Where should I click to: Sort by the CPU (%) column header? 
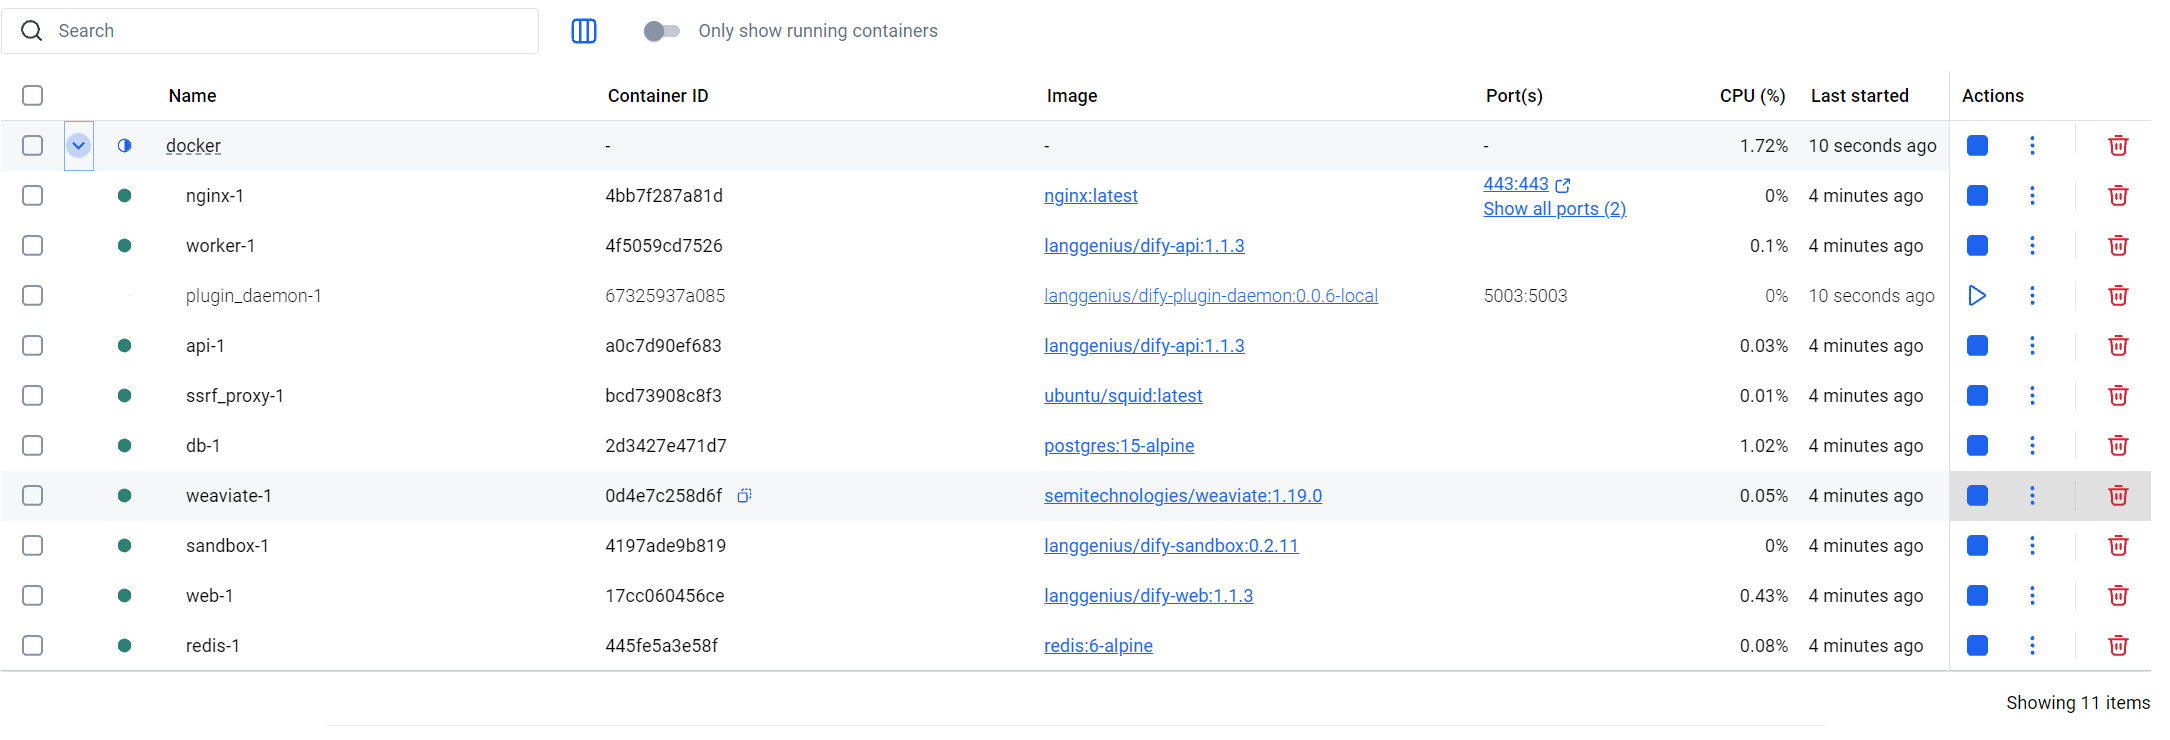(x=1752, y=96)
